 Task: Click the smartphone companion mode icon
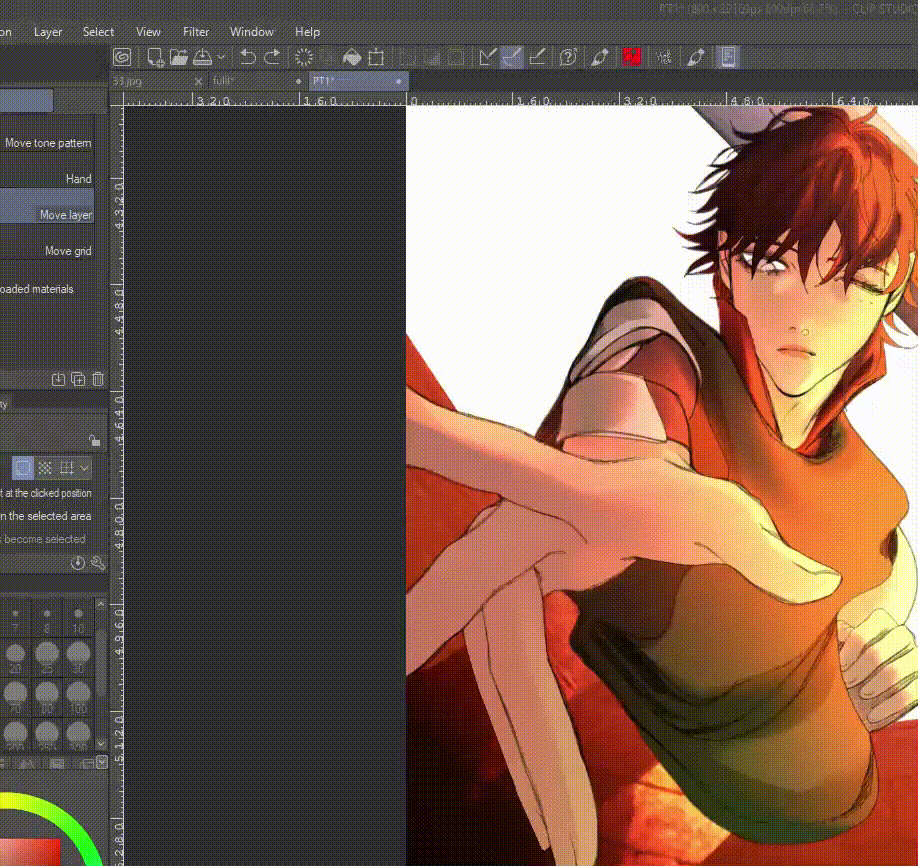pos(728,57)
